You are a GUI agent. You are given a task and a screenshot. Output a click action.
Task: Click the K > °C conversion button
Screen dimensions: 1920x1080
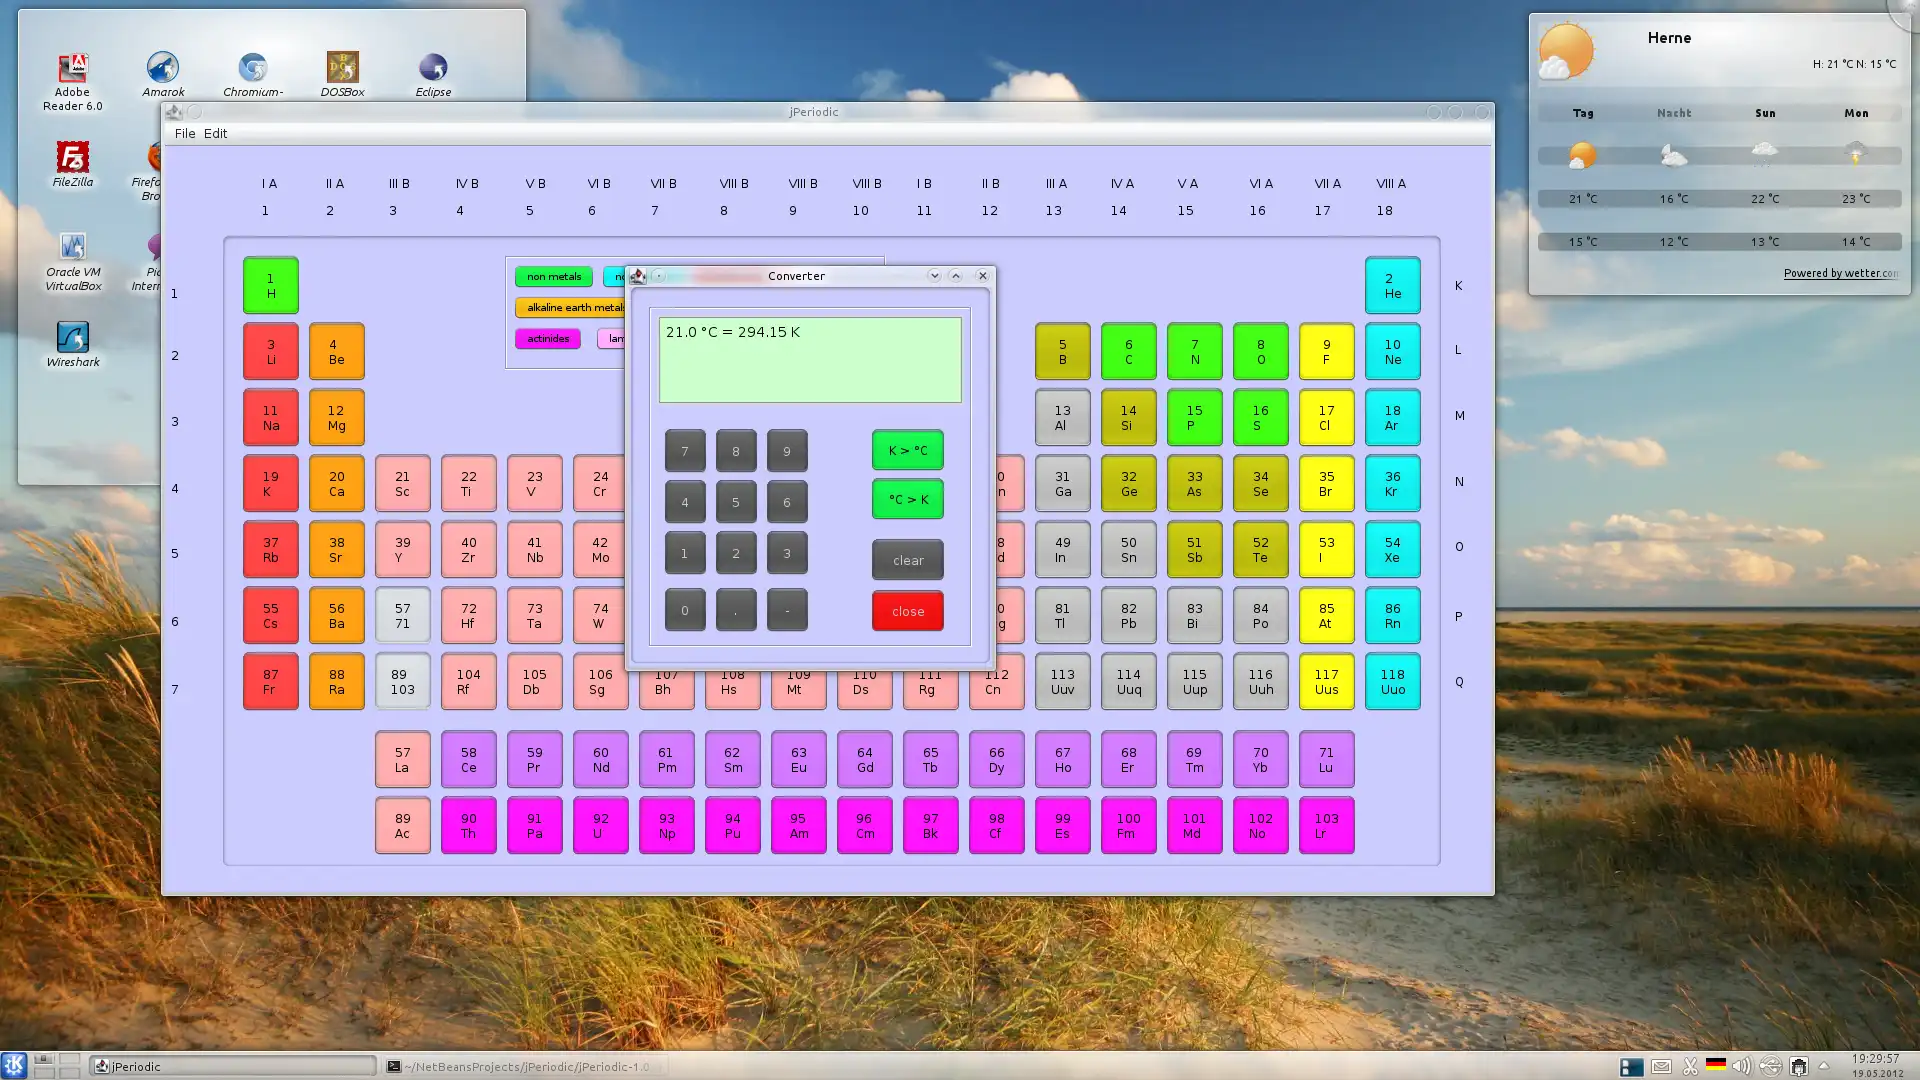coord(909,450)
